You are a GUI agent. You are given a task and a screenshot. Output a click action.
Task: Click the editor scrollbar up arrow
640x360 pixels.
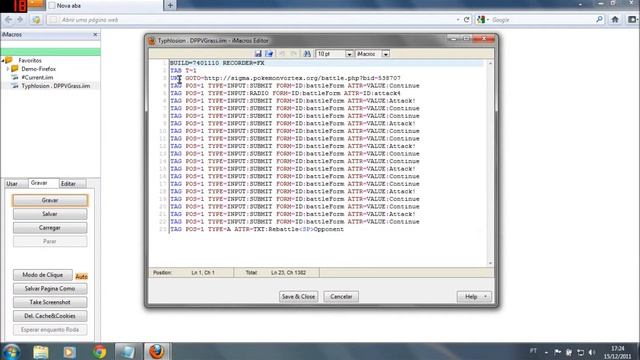coord(490,64)
